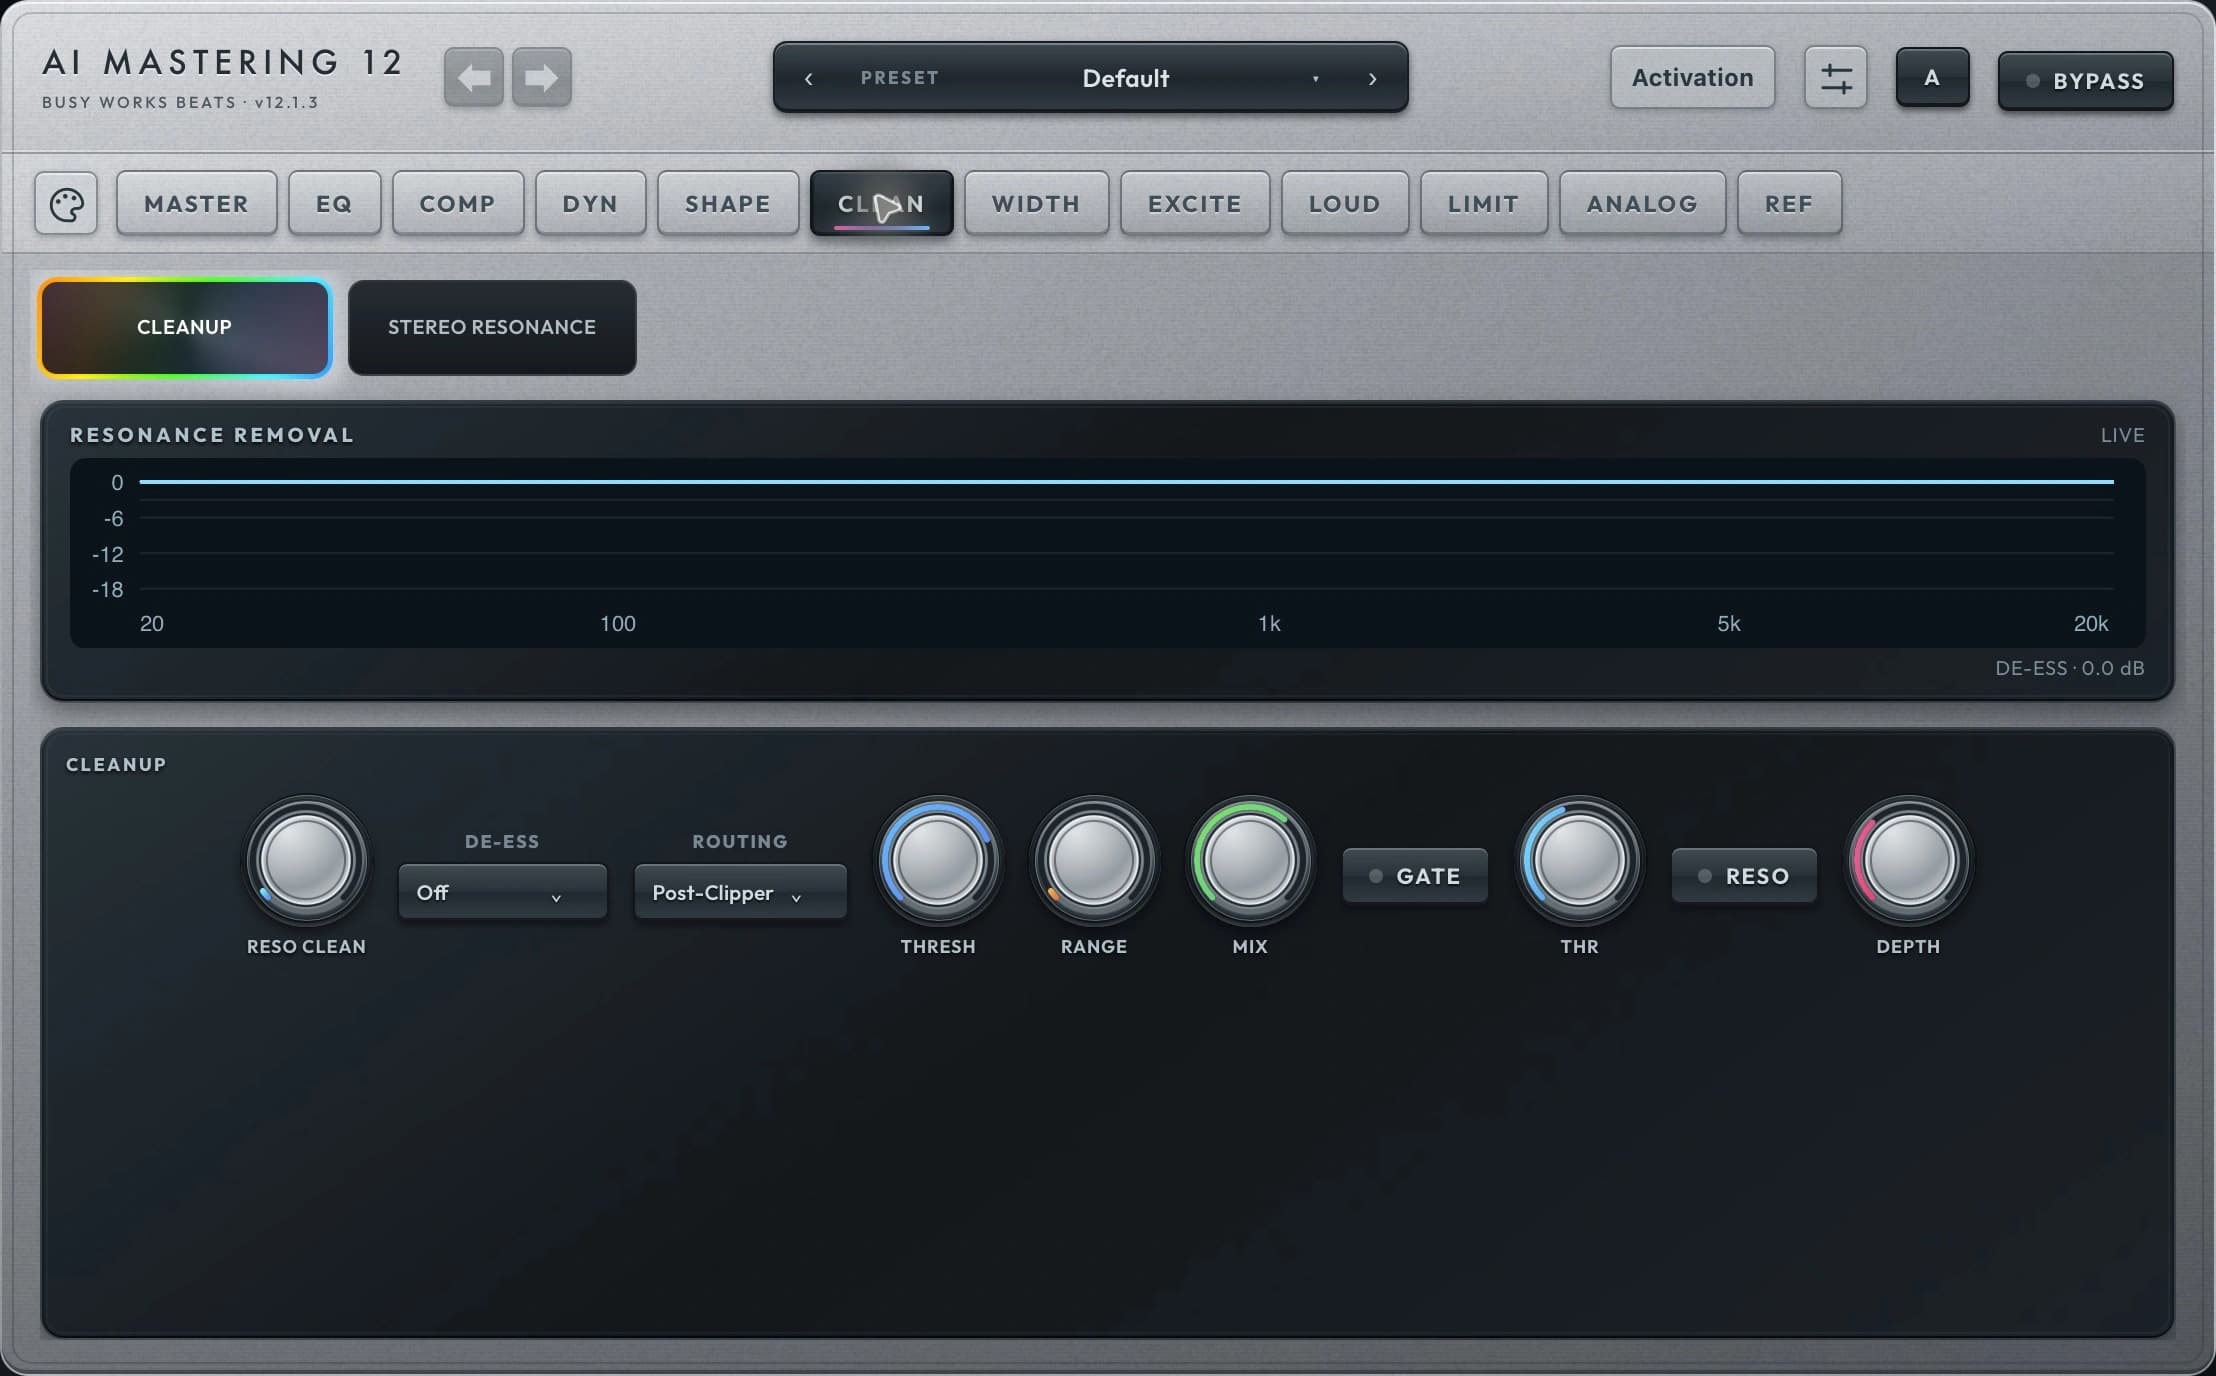
Task: Click the MIX knob
Action: (1249, 860)
